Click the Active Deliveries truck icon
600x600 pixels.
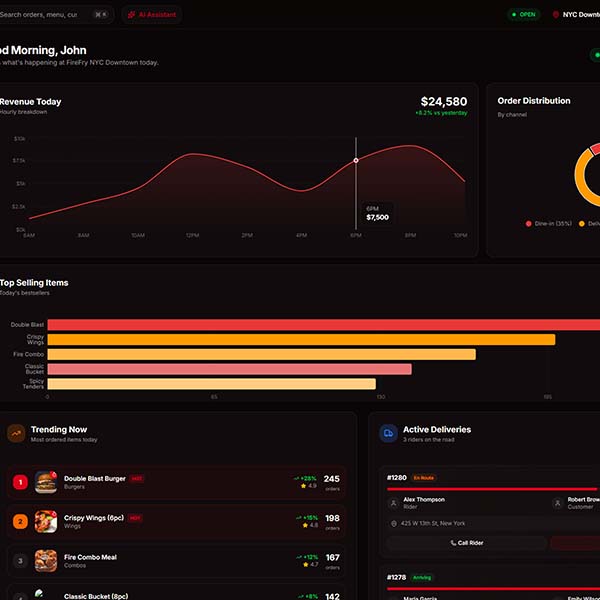388,434
